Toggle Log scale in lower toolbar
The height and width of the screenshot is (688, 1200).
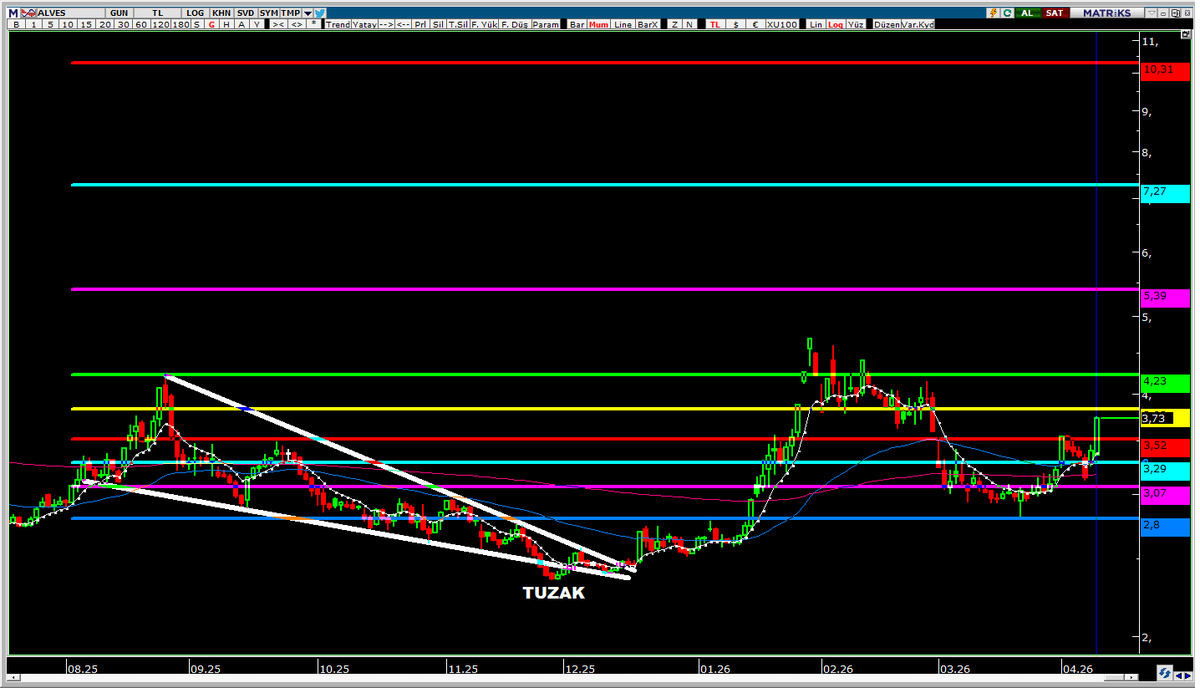point(835,24)
